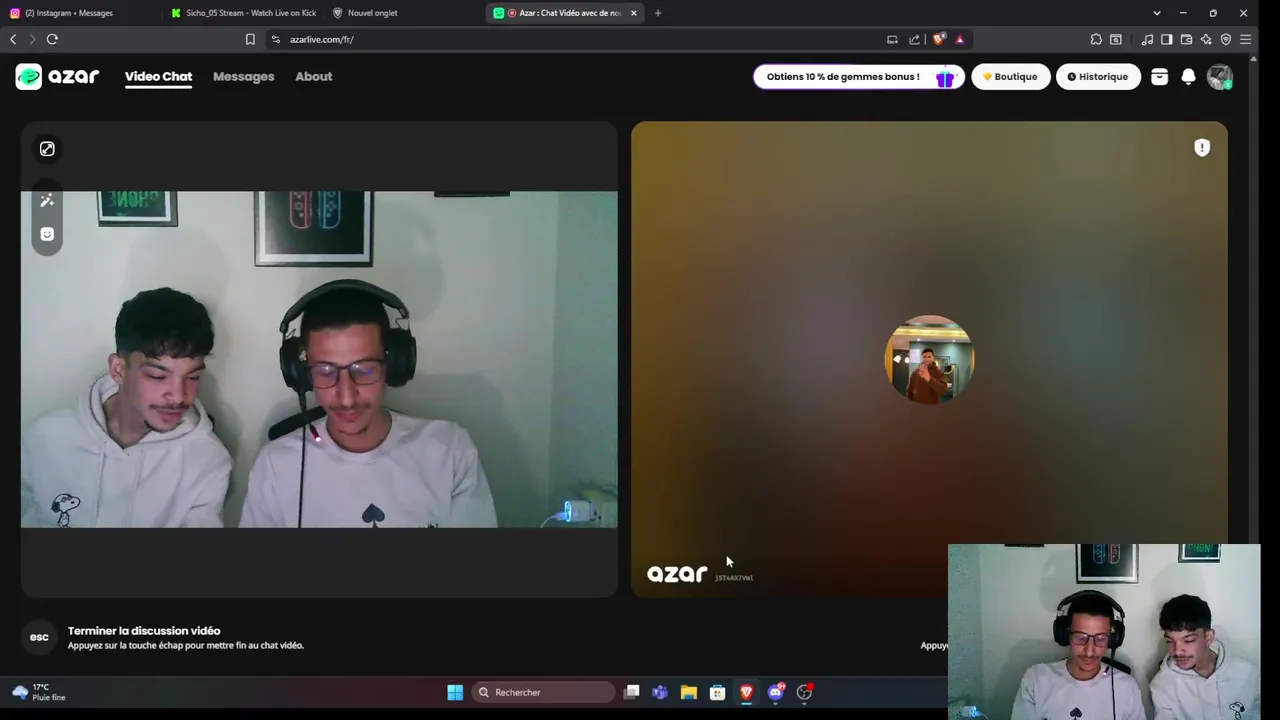This screenshot has height=720, width=1280.
Task: Open the magic wand effects tool
Action: pyautogui.click(x=47, y=200)
